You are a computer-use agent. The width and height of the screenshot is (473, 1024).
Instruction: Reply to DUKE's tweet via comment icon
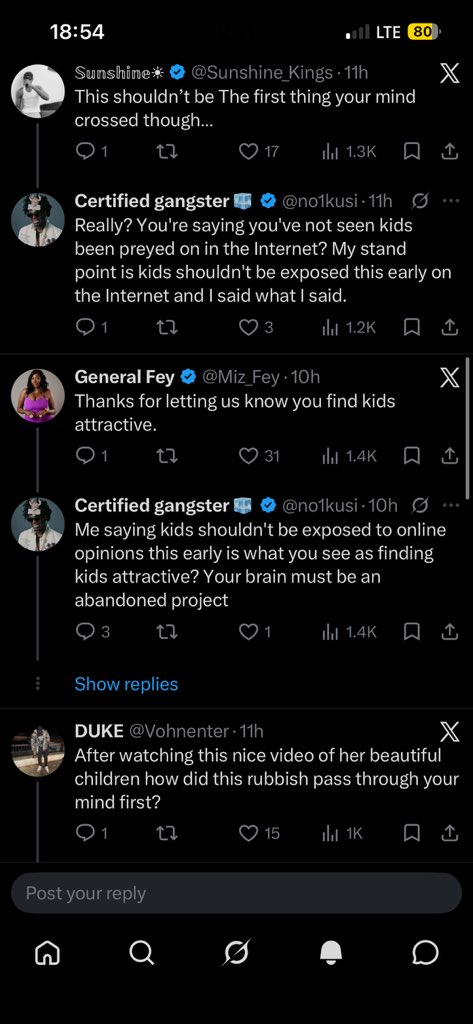[x=85, y=833]
